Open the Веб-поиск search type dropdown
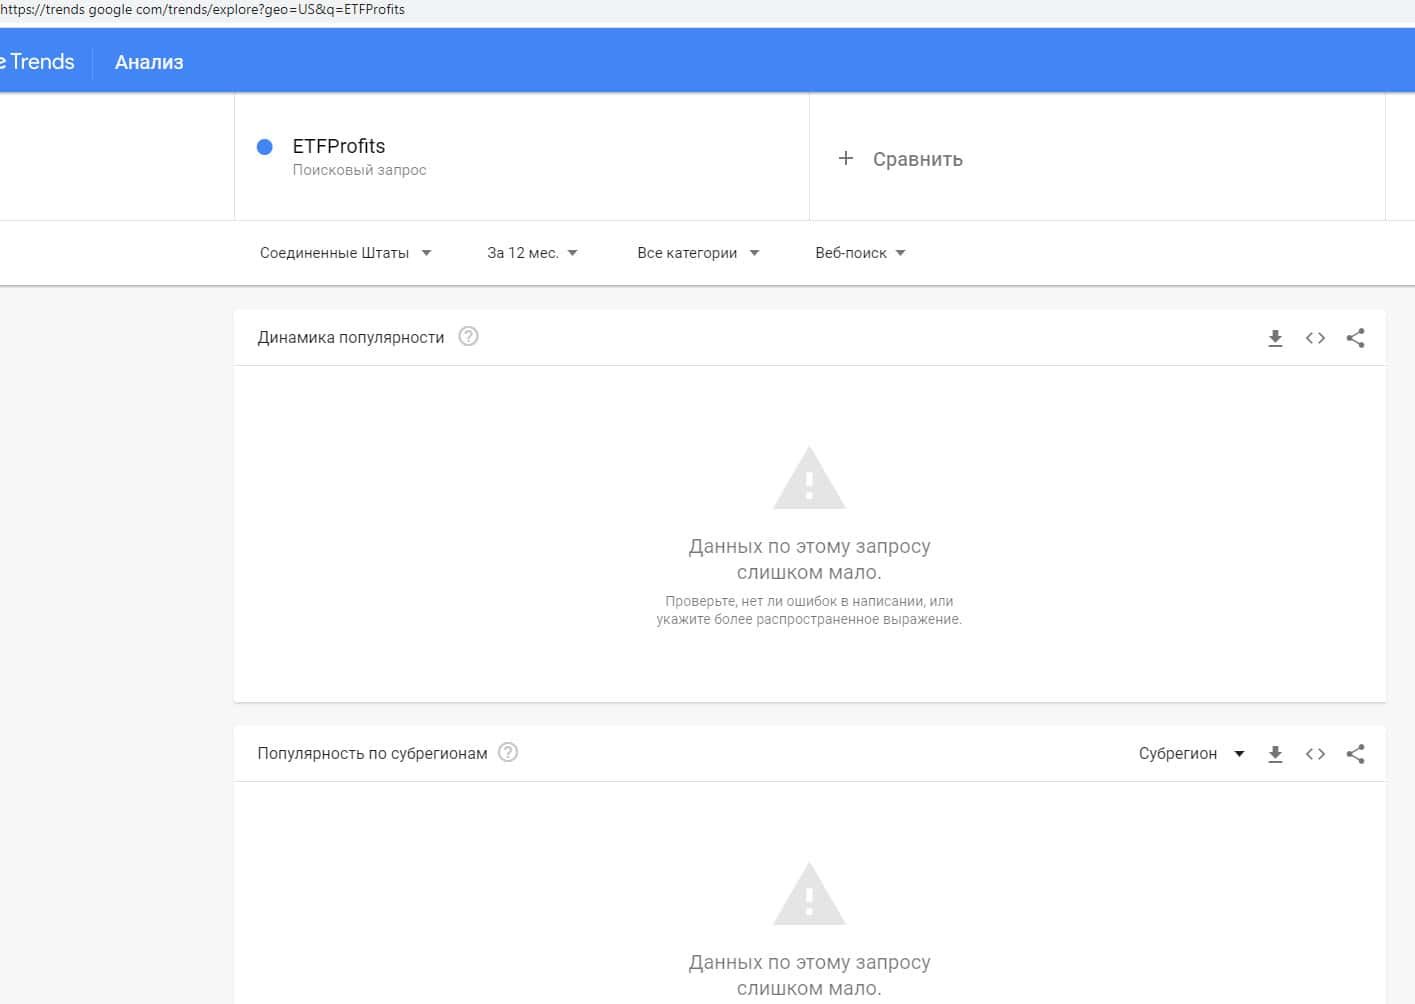1415x1004 pixels. tap(860, 253)
